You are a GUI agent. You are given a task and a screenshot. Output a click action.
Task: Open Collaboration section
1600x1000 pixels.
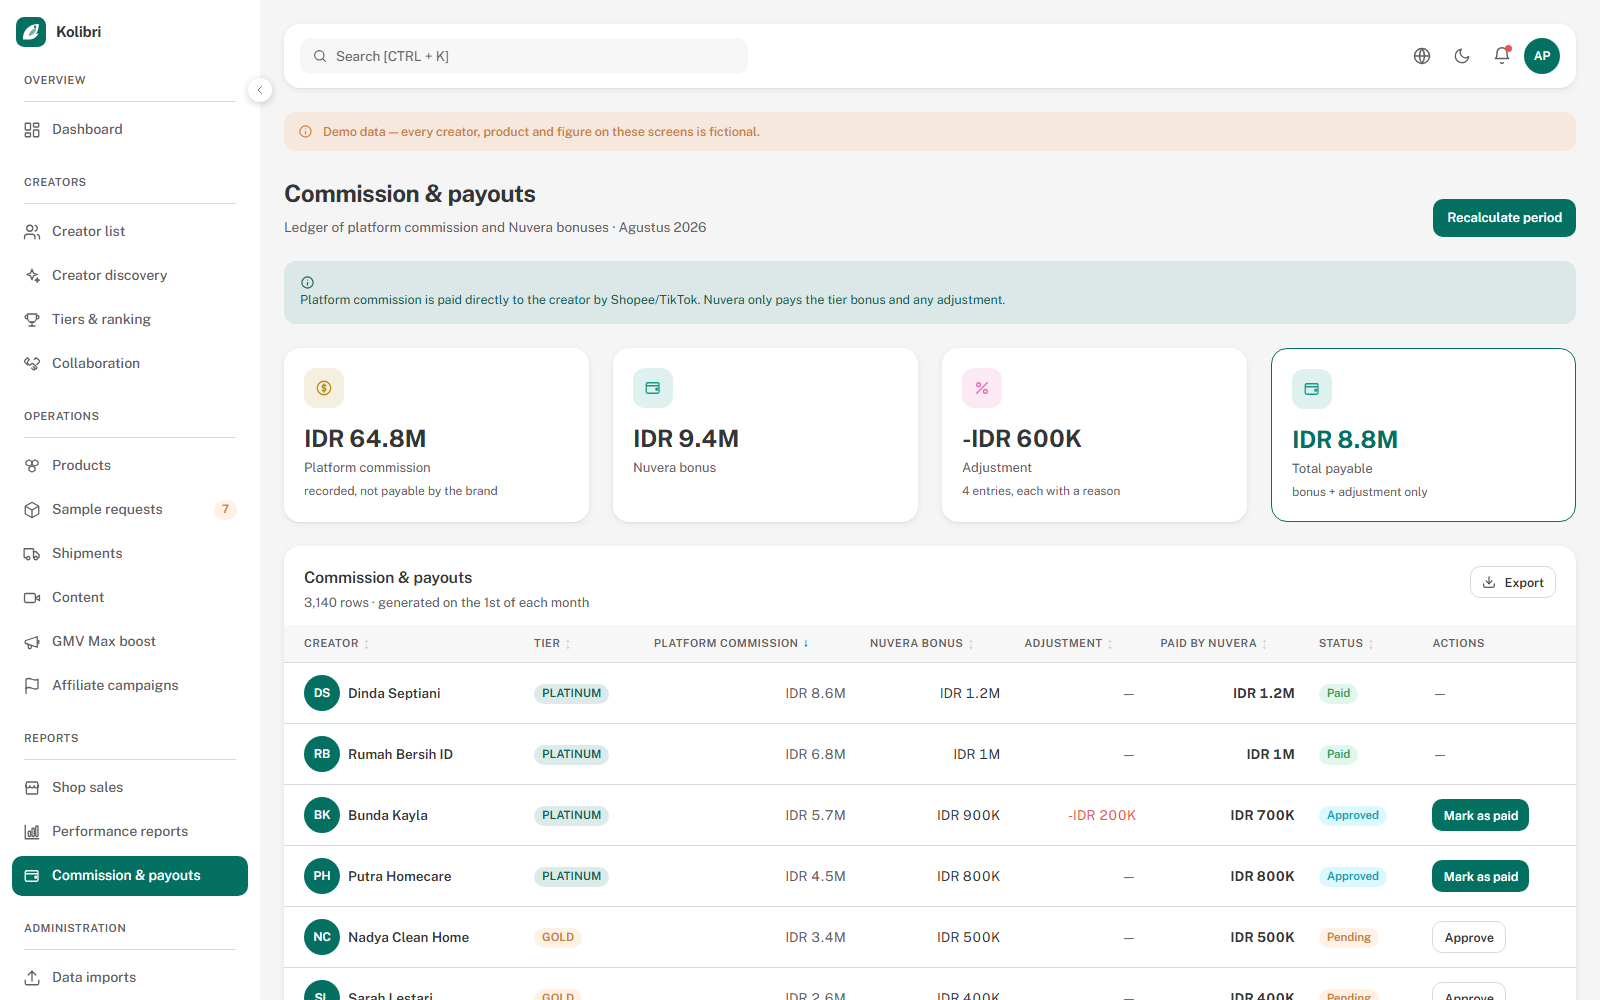(x=130, y=363)
